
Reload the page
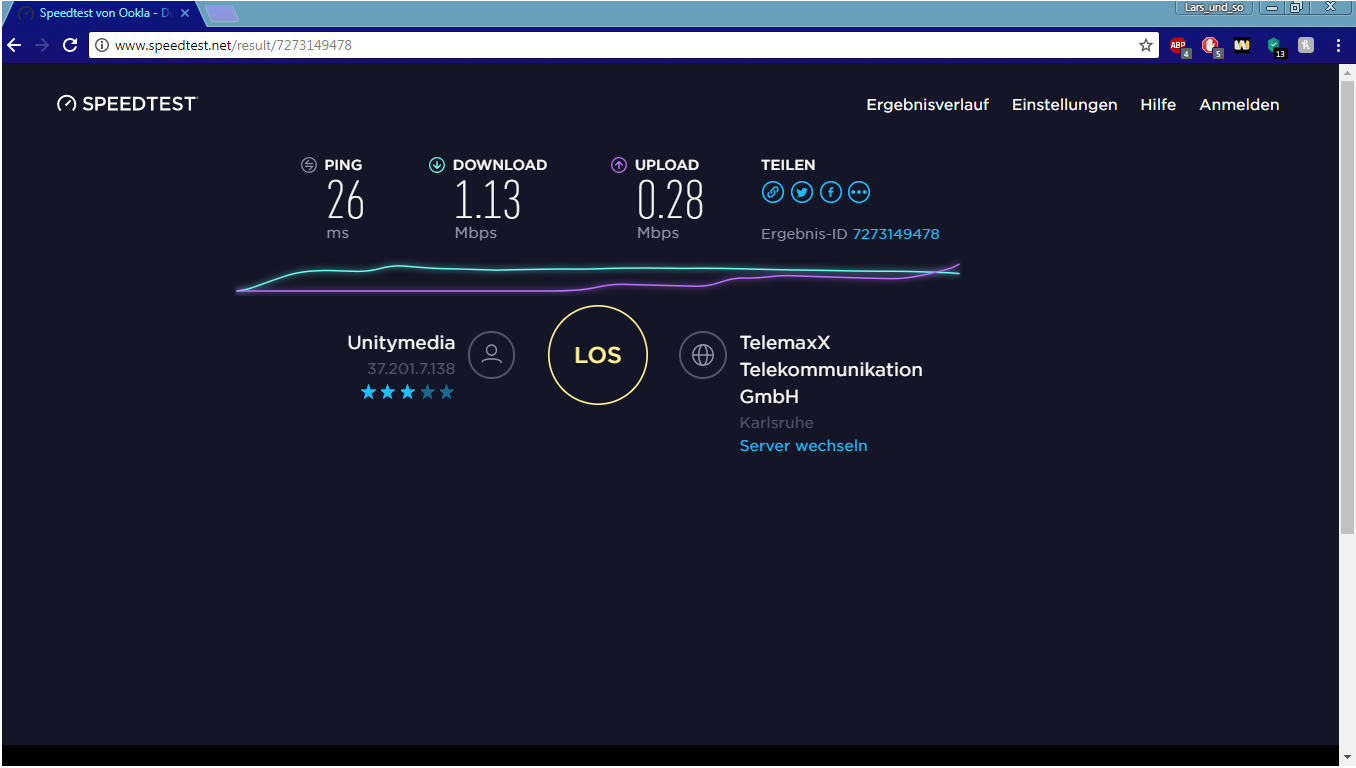coord(70,45)
